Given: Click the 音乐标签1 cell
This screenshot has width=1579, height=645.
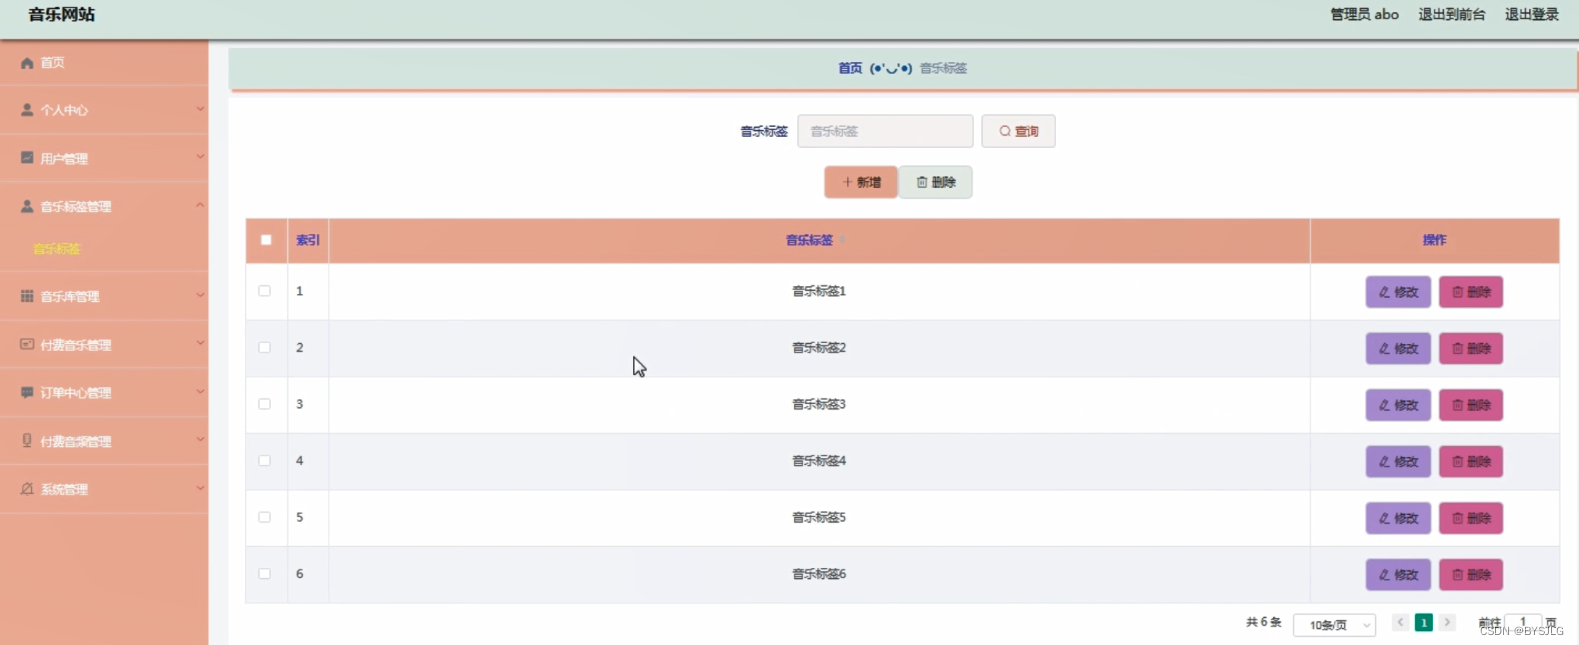Looking at the screenshot, I should point(819,291).
